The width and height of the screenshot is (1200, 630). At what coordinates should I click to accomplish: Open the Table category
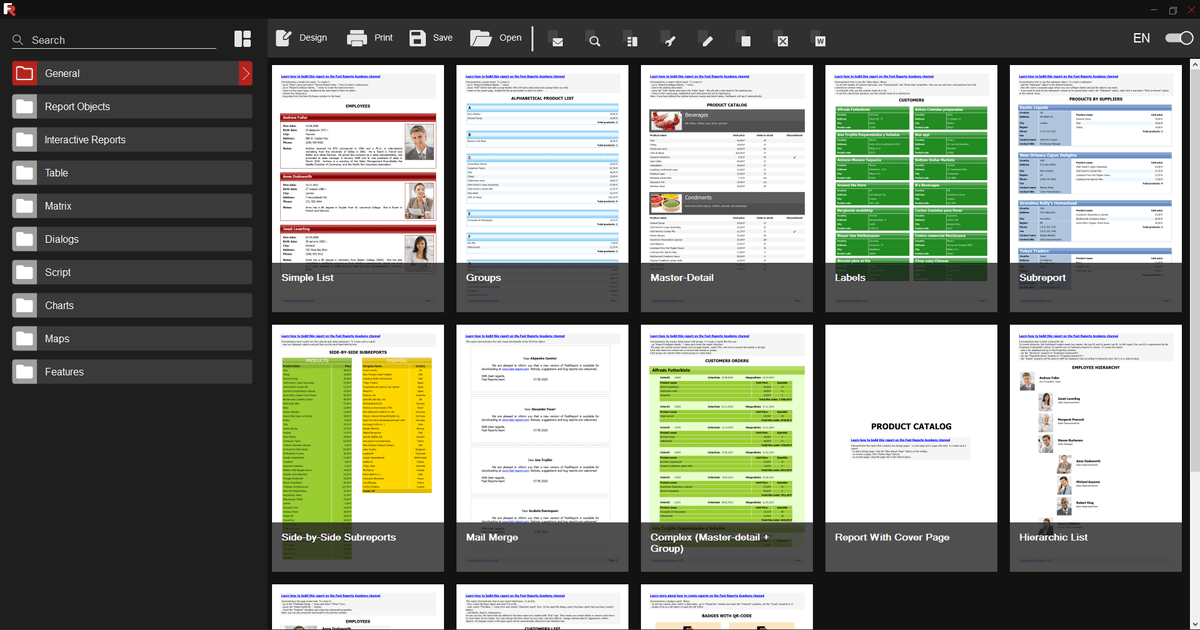[132, 173]
